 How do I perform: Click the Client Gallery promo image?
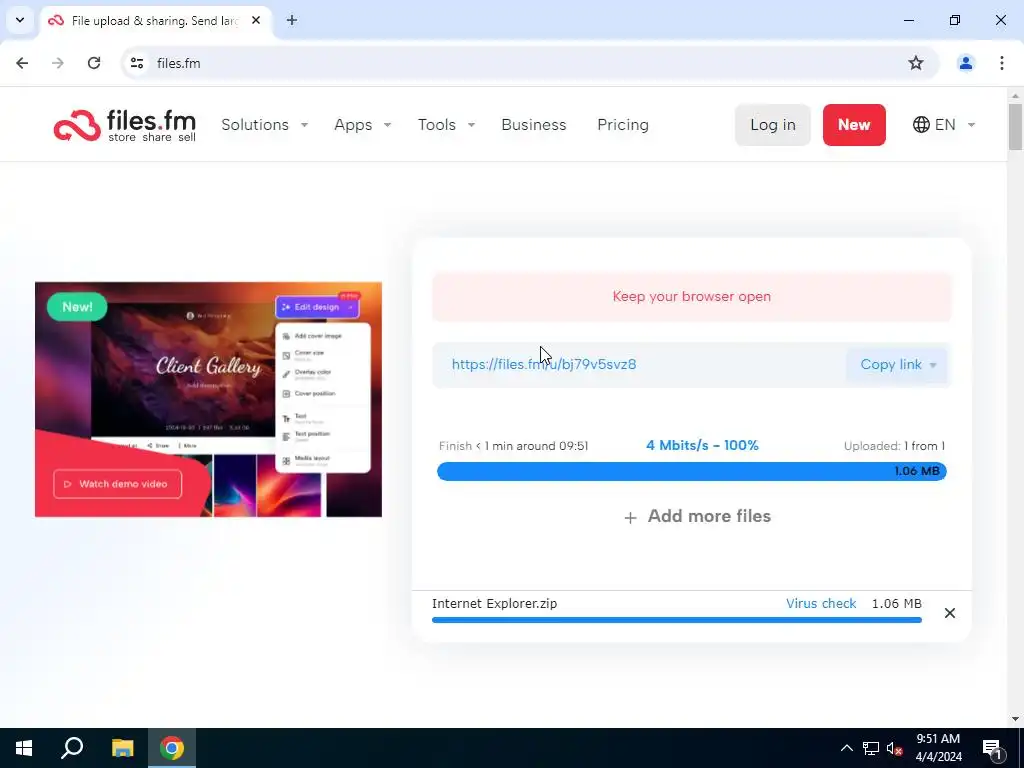pyautogui.click(x=208, y=399)
